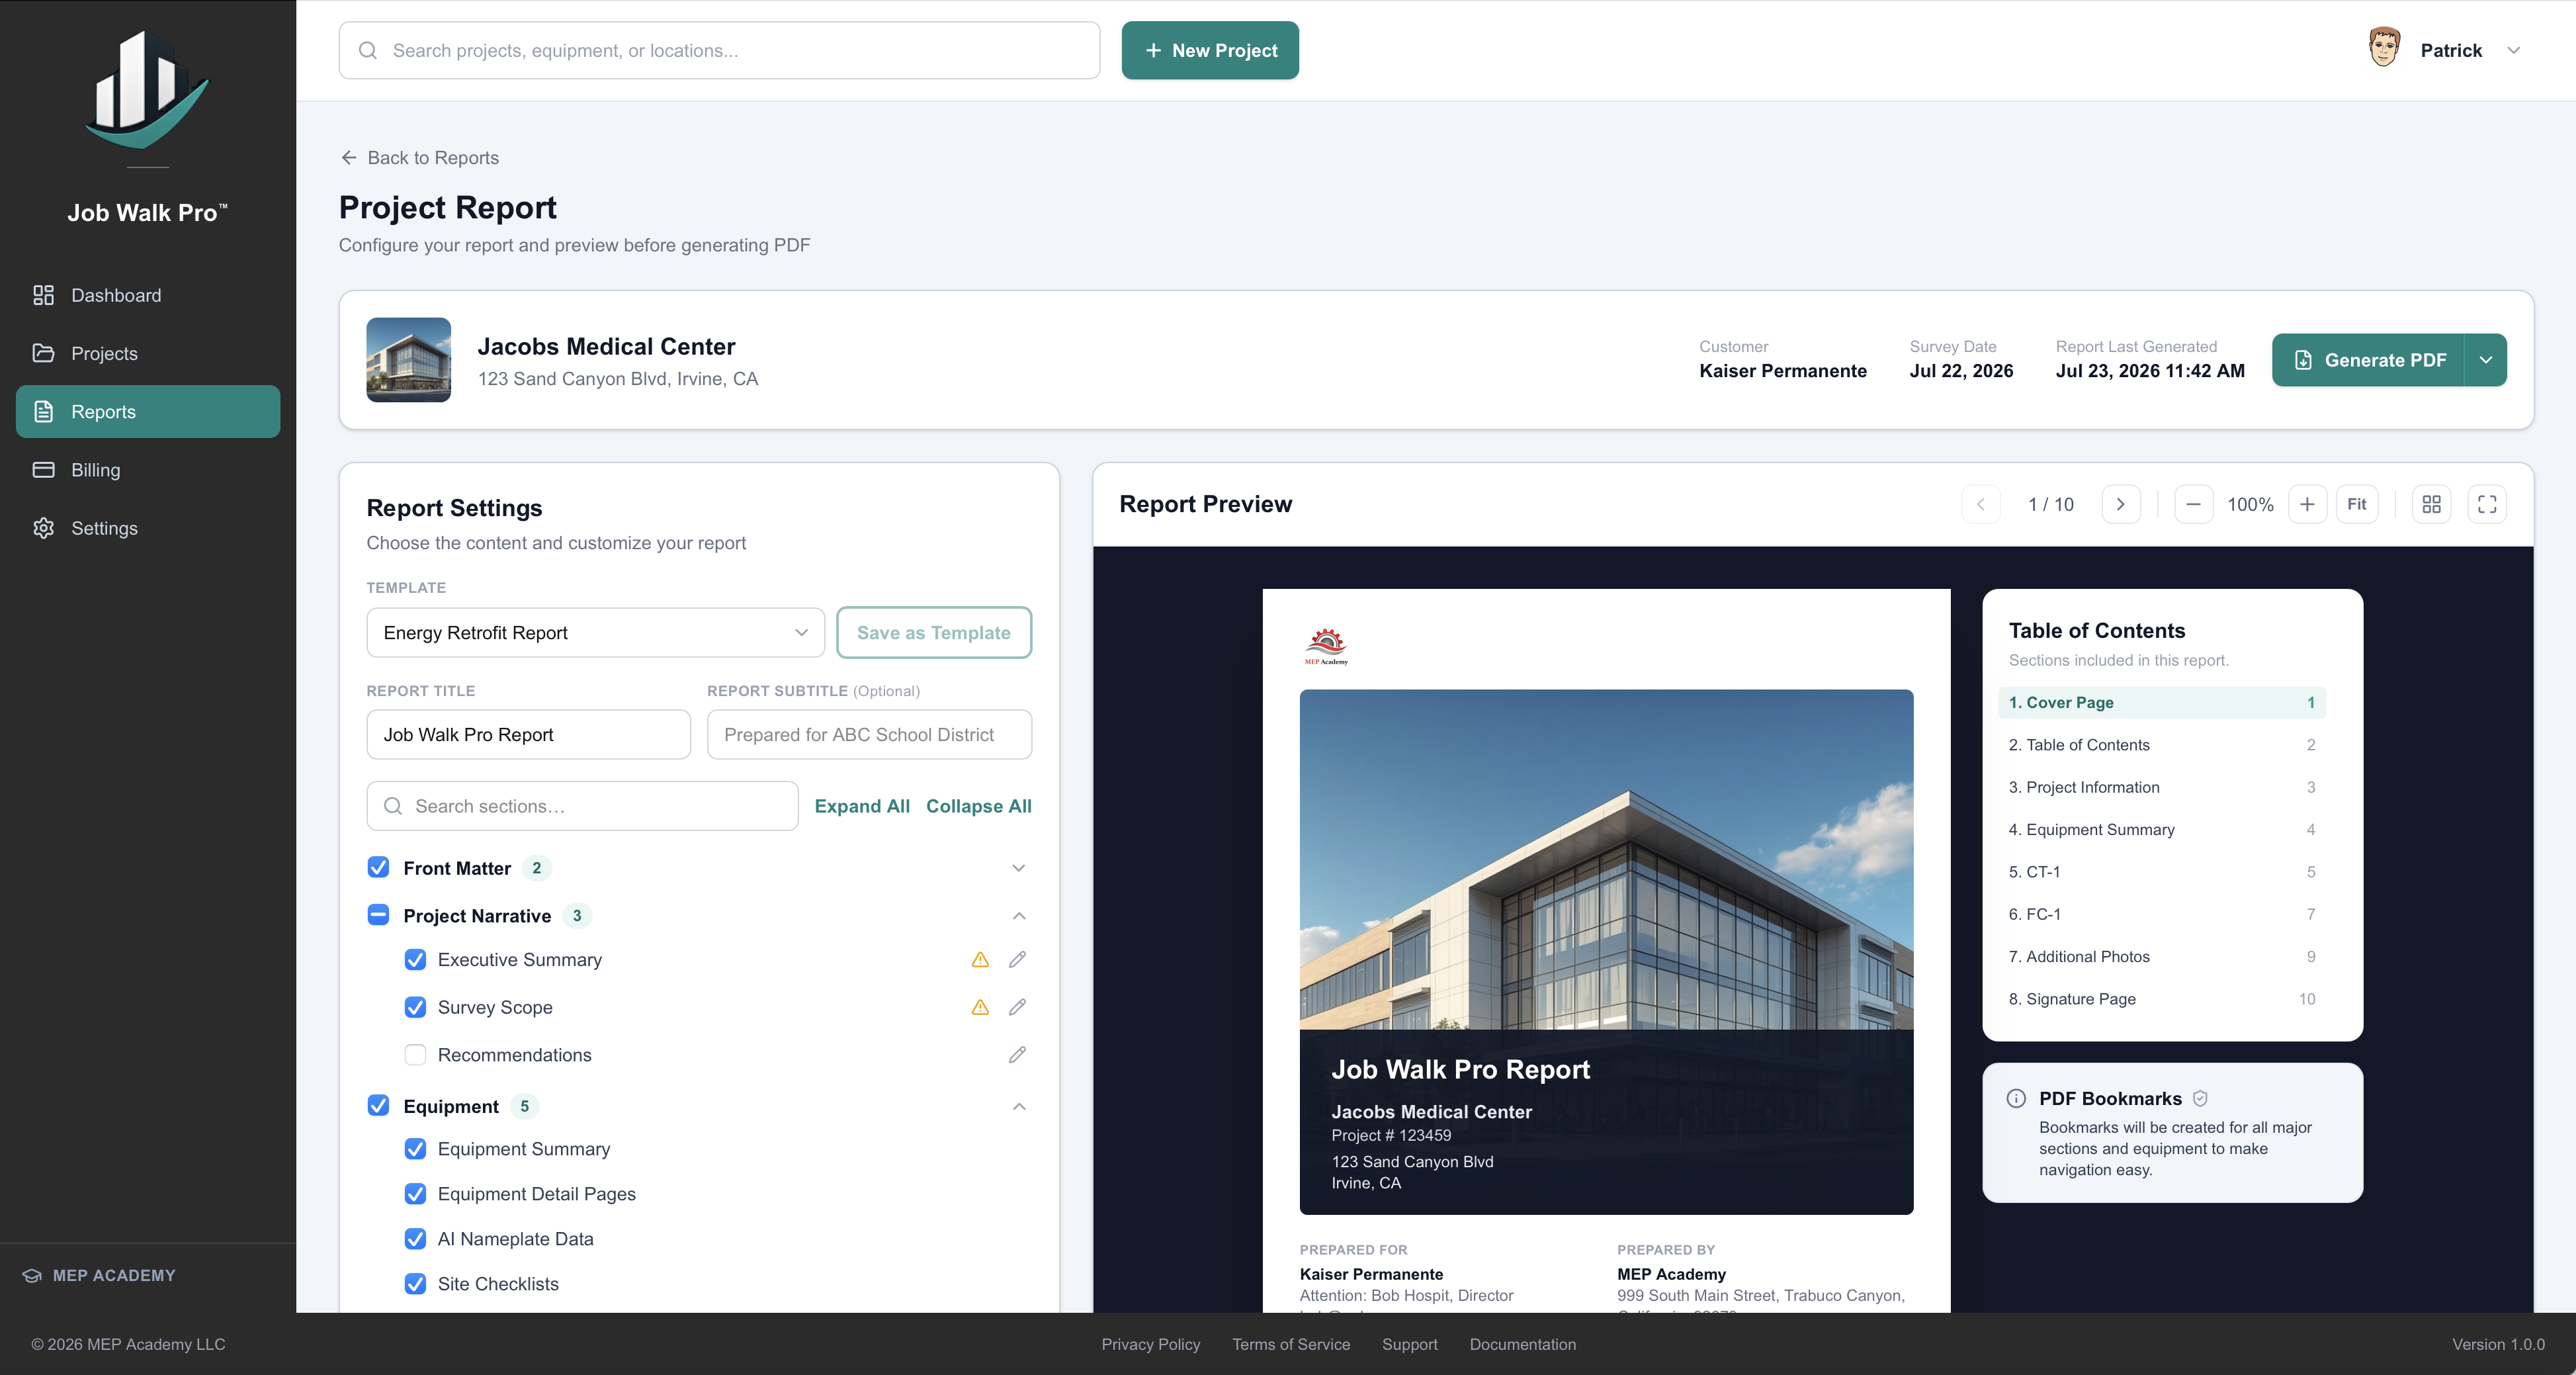Jump to 3. Project Information

coord(2162,787)
